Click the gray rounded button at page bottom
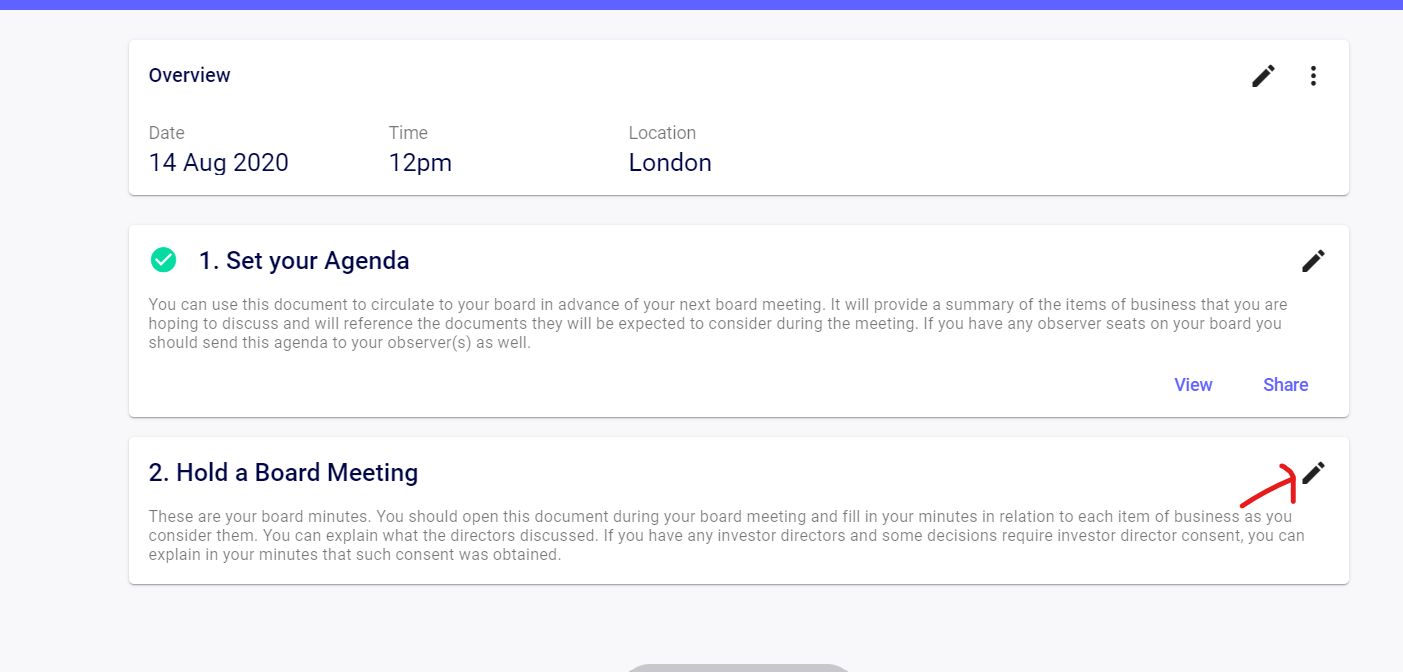 pos(738,667)
